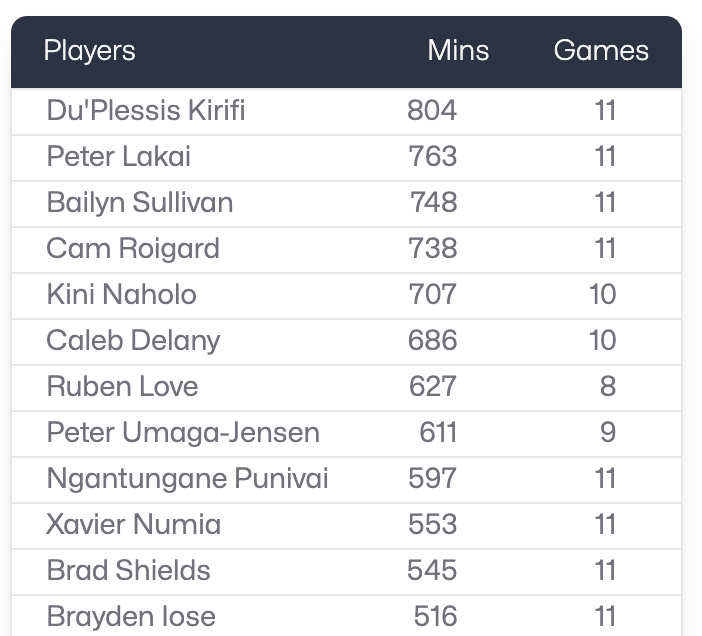The image size is (702, 636).
Task: Select Xavier Numia's 553 minutes value
Action: [x=432, y=524]
